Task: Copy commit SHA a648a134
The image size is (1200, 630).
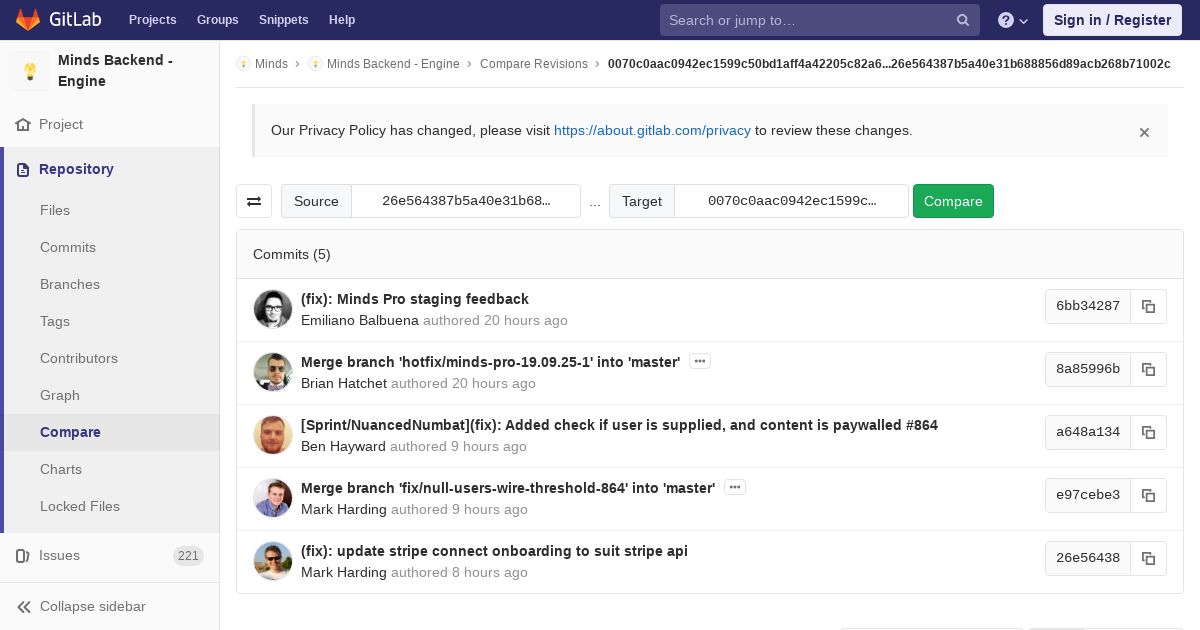Action: 1148,432
